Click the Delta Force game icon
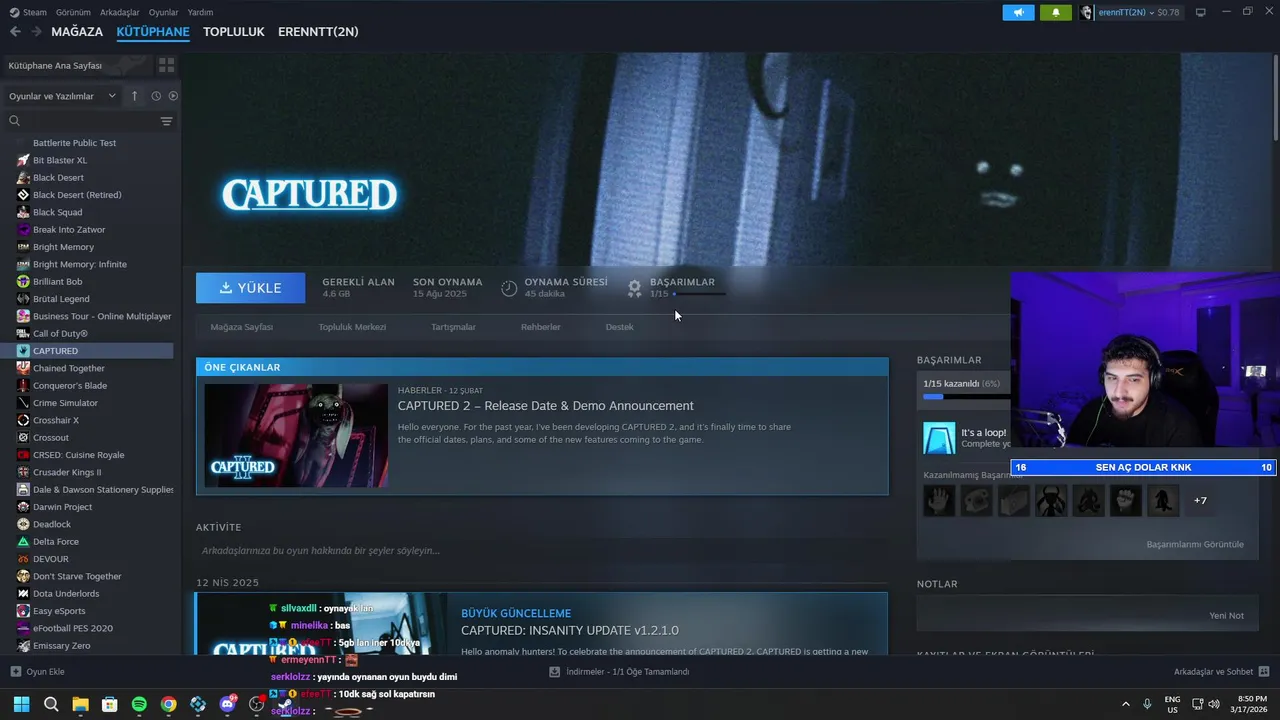The height and width of the screenshot is (720, 1280). click(23, 542)
